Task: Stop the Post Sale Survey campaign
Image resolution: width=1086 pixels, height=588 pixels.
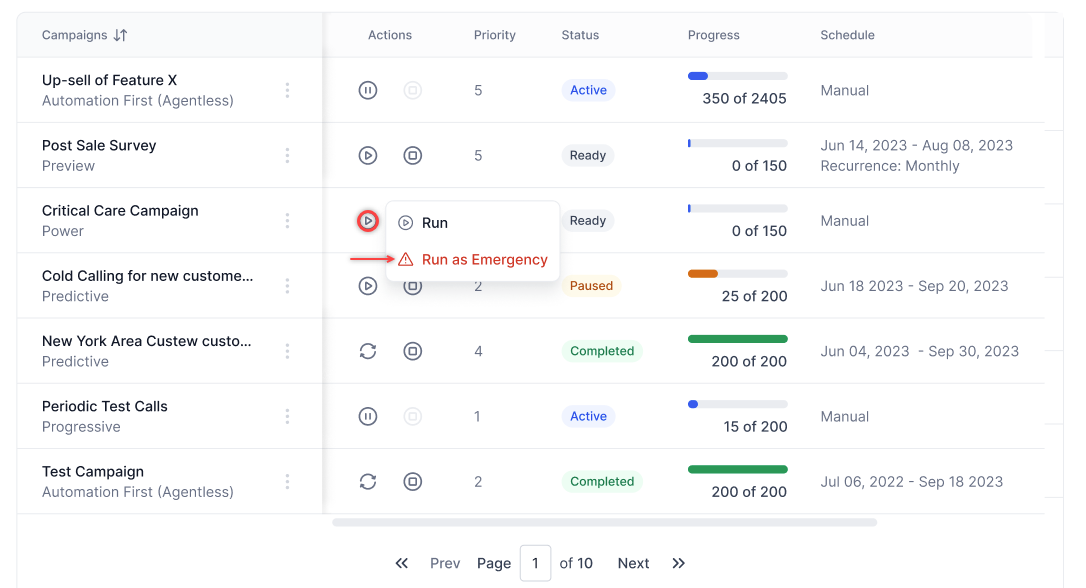Action: pyautogui.click(x=412, y=156)
